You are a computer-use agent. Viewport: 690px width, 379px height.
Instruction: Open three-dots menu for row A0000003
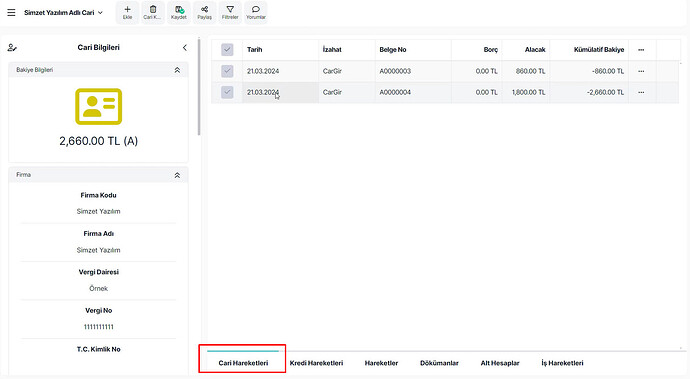[x=641, y=71]
